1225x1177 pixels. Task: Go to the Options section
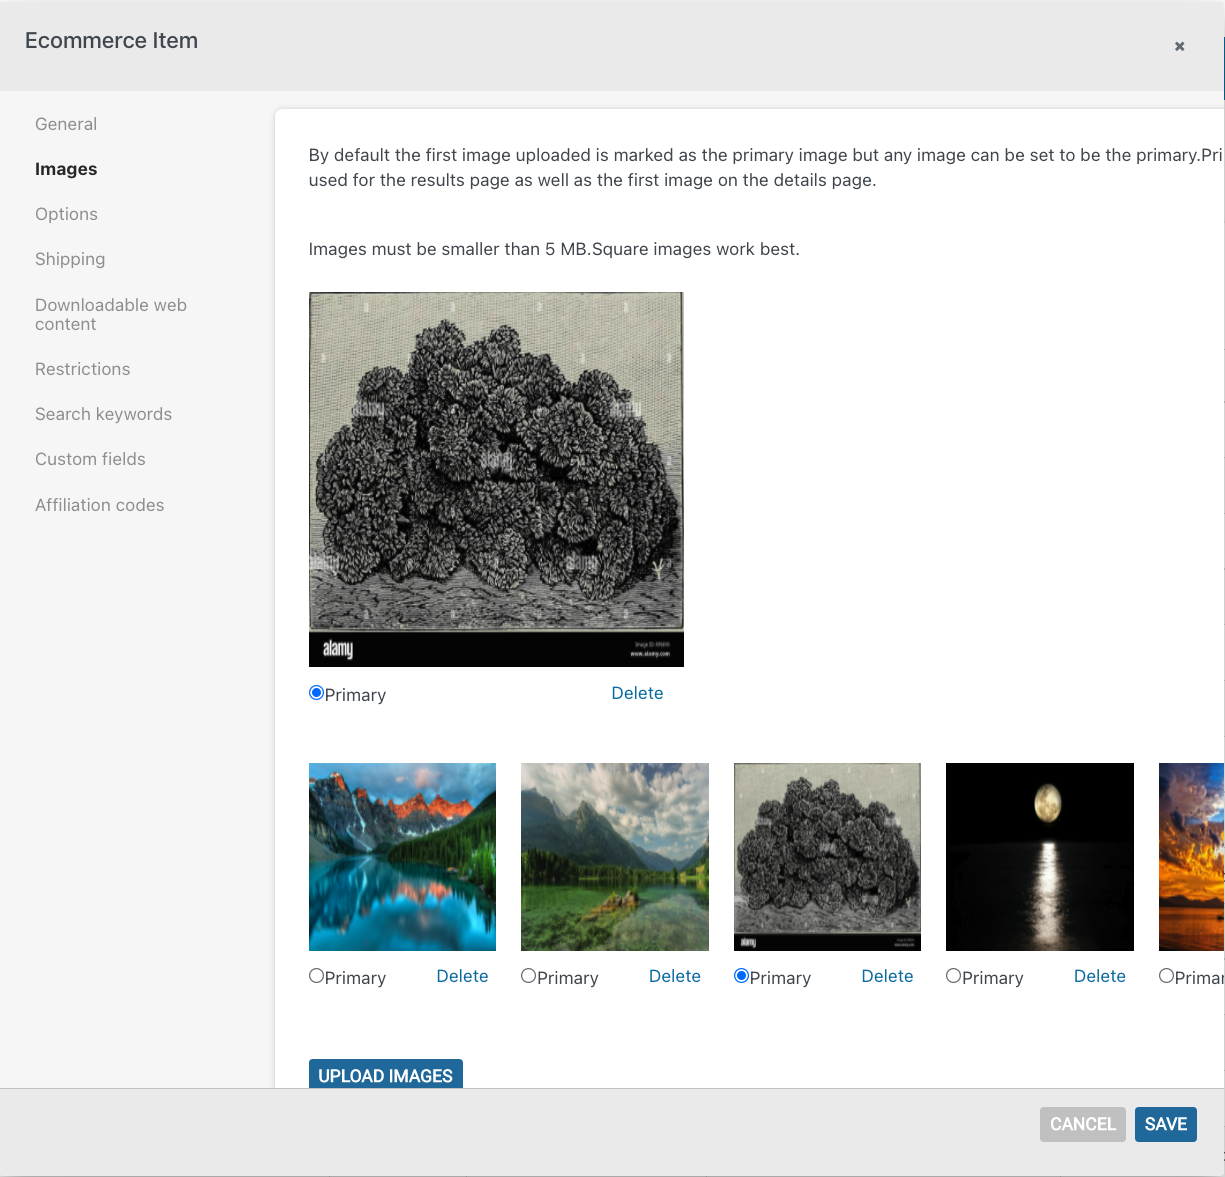click(66, 214)
